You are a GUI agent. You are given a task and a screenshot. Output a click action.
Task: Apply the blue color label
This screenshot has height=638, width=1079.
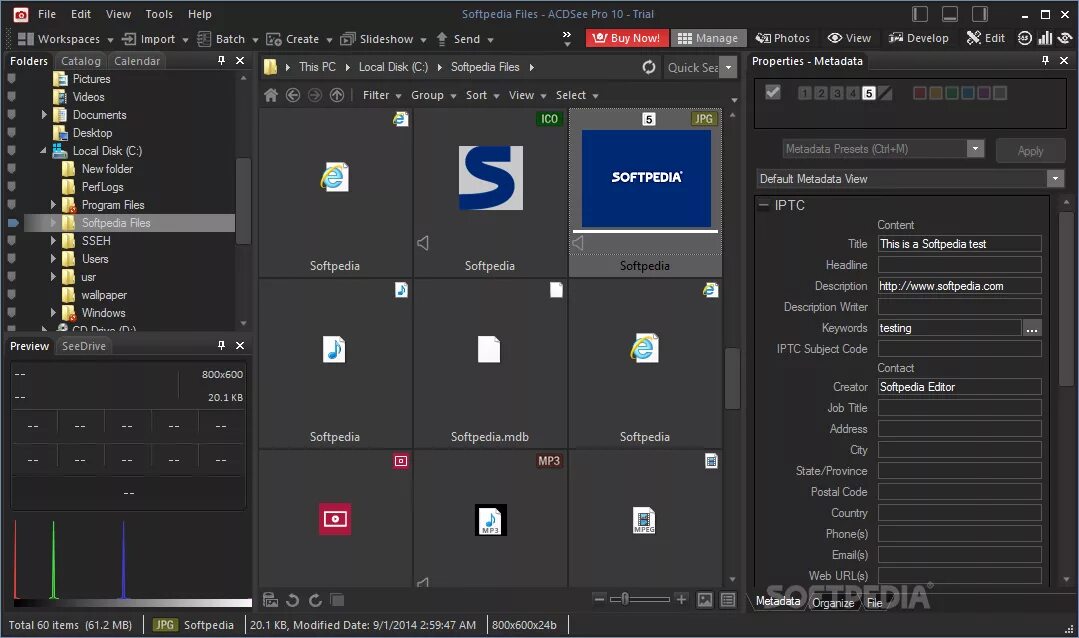968,93
